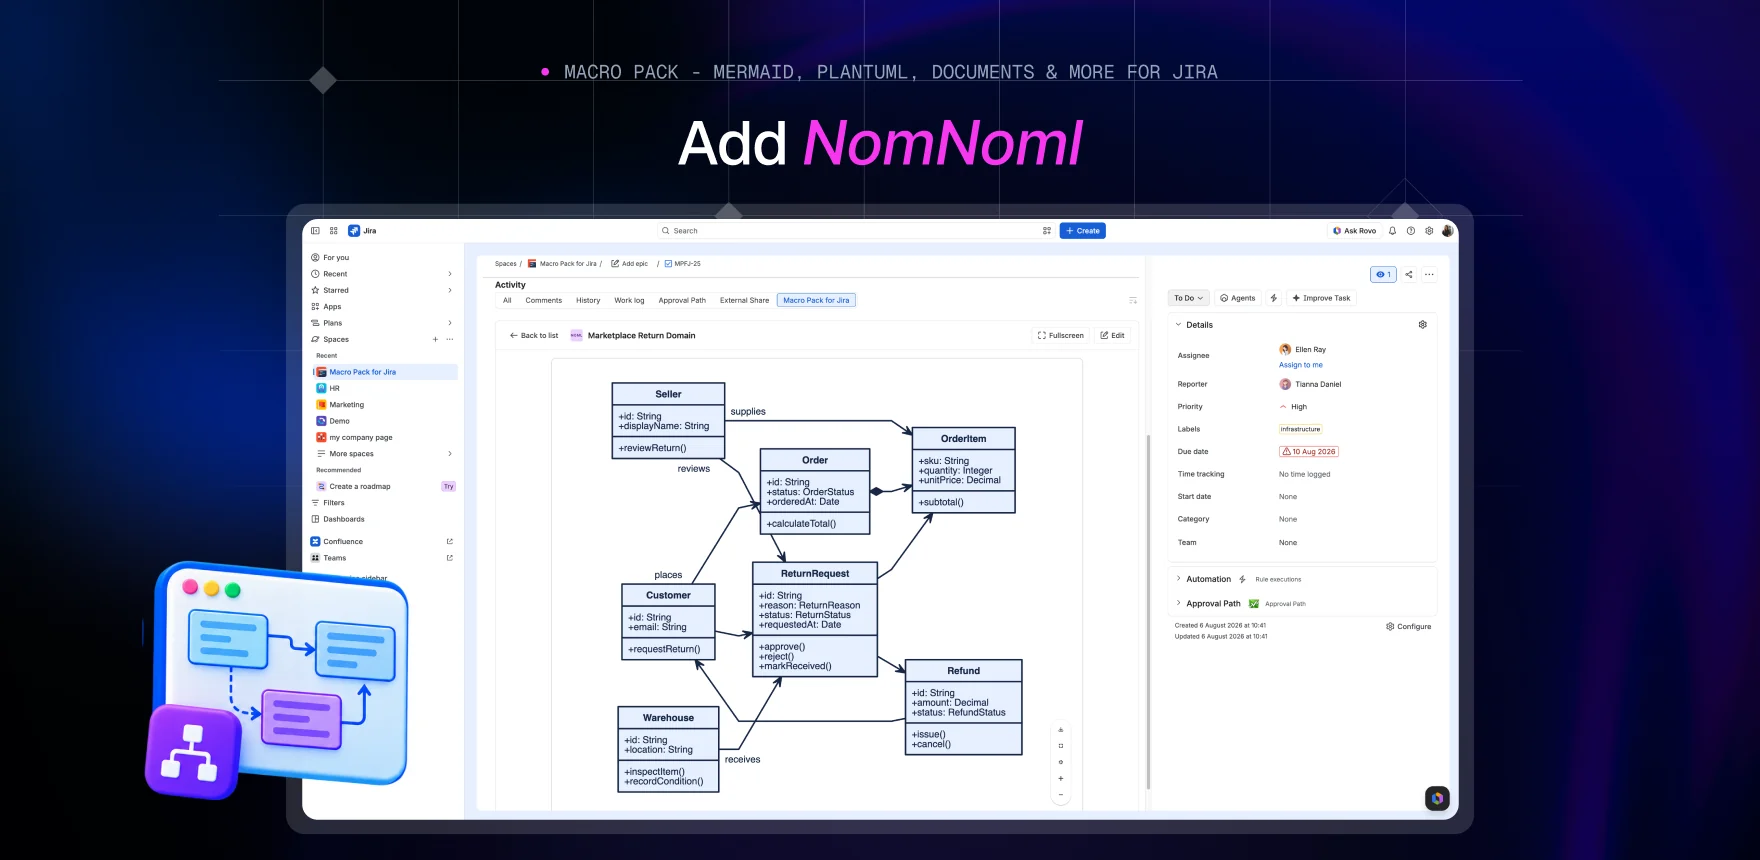
Task: Toggle the activity sort order icon
Action: click(x=1133, y=300)
